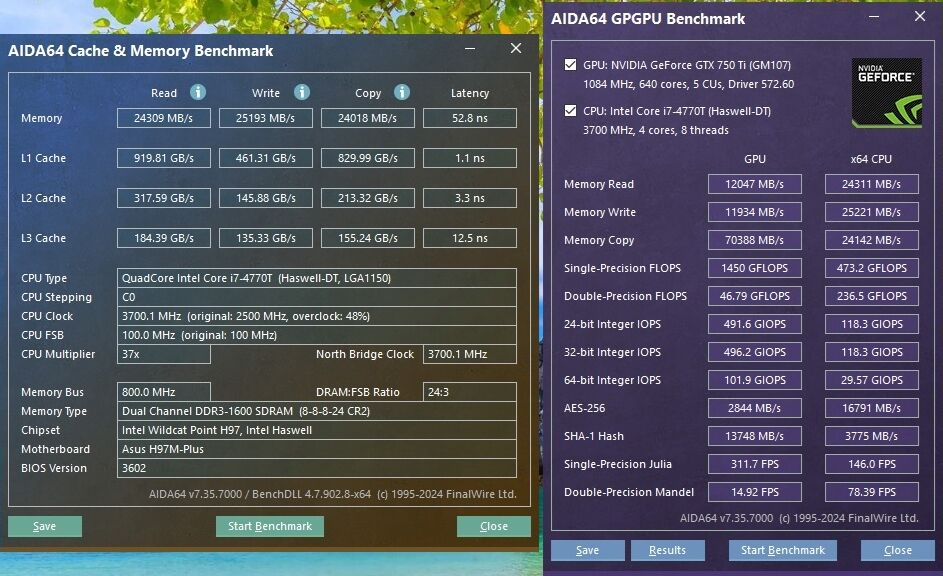Uncheck the GPU NVIDIA GeForce GTX 750 Ti checkbox
The image size is (943, 576).
tap(570, 65)
